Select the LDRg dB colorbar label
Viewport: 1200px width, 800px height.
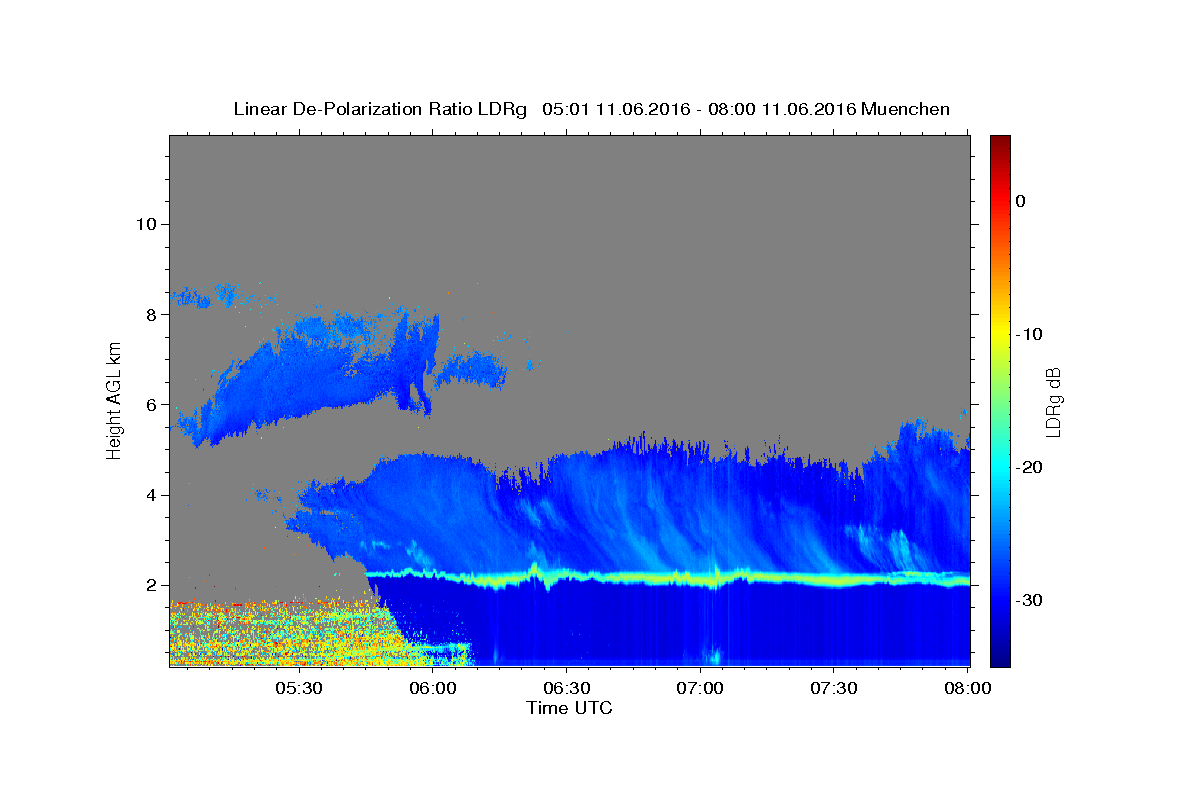click(x=1052, y=400)
